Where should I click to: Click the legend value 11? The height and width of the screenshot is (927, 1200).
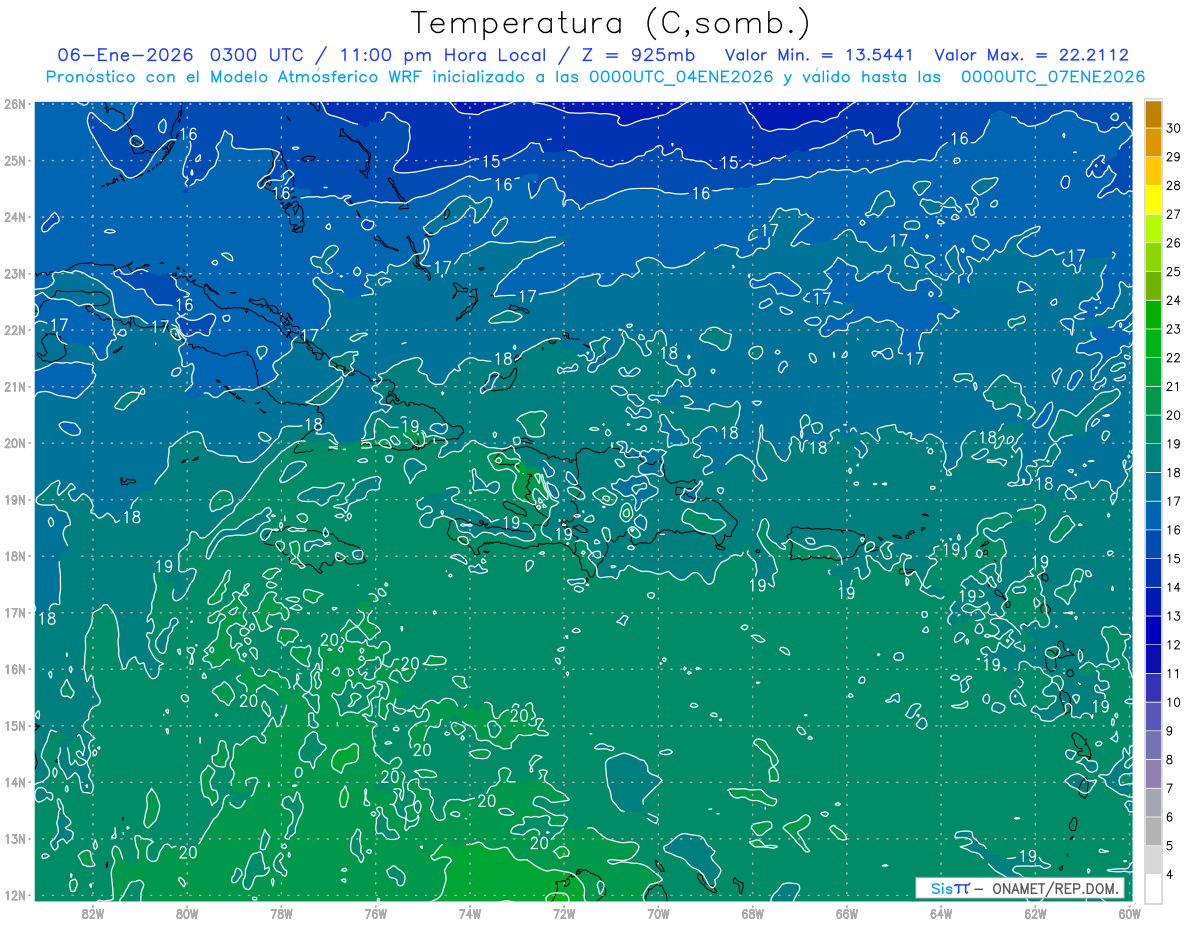1174,673
